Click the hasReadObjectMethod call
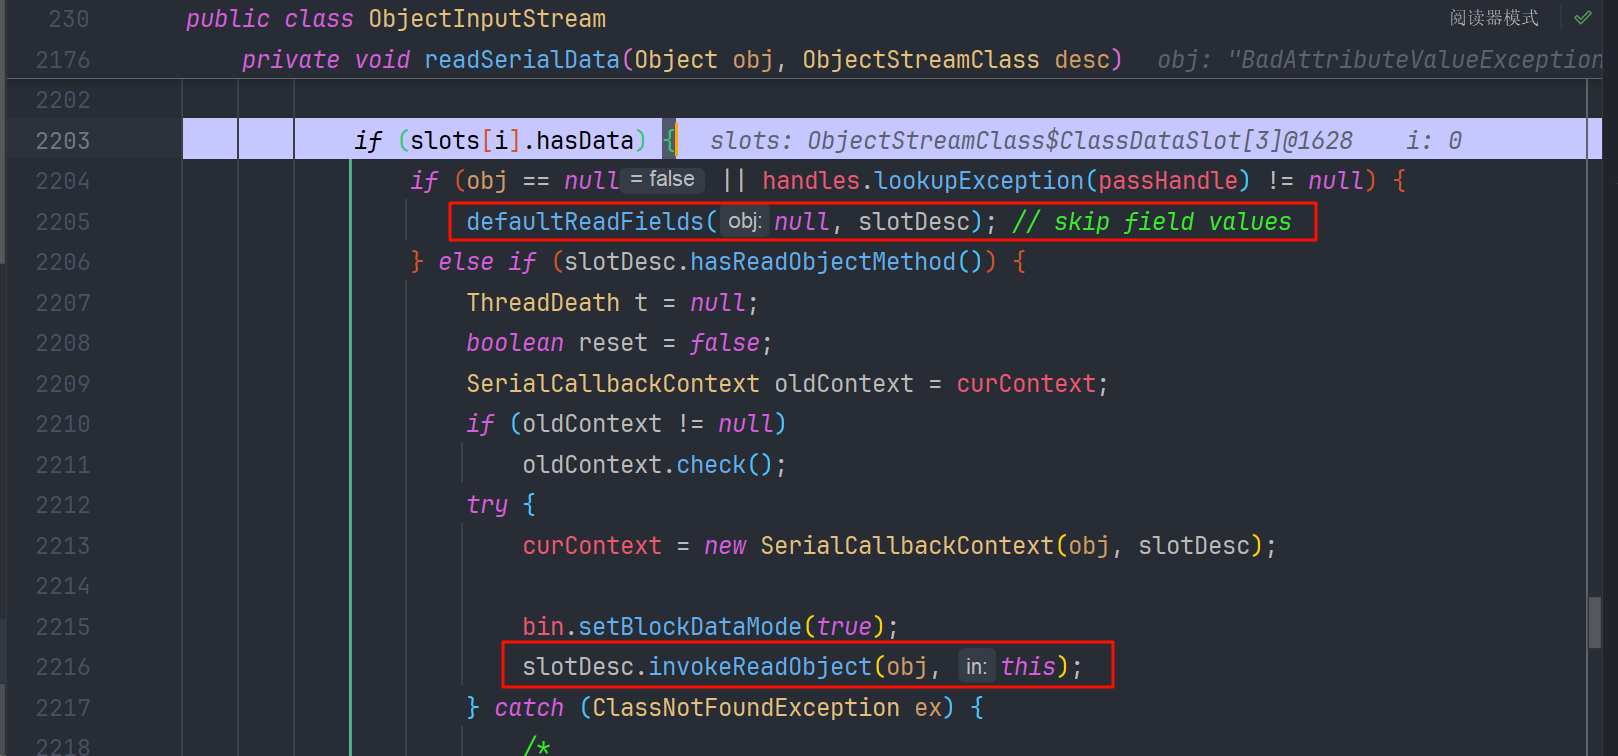 click(x=823, y=262)
